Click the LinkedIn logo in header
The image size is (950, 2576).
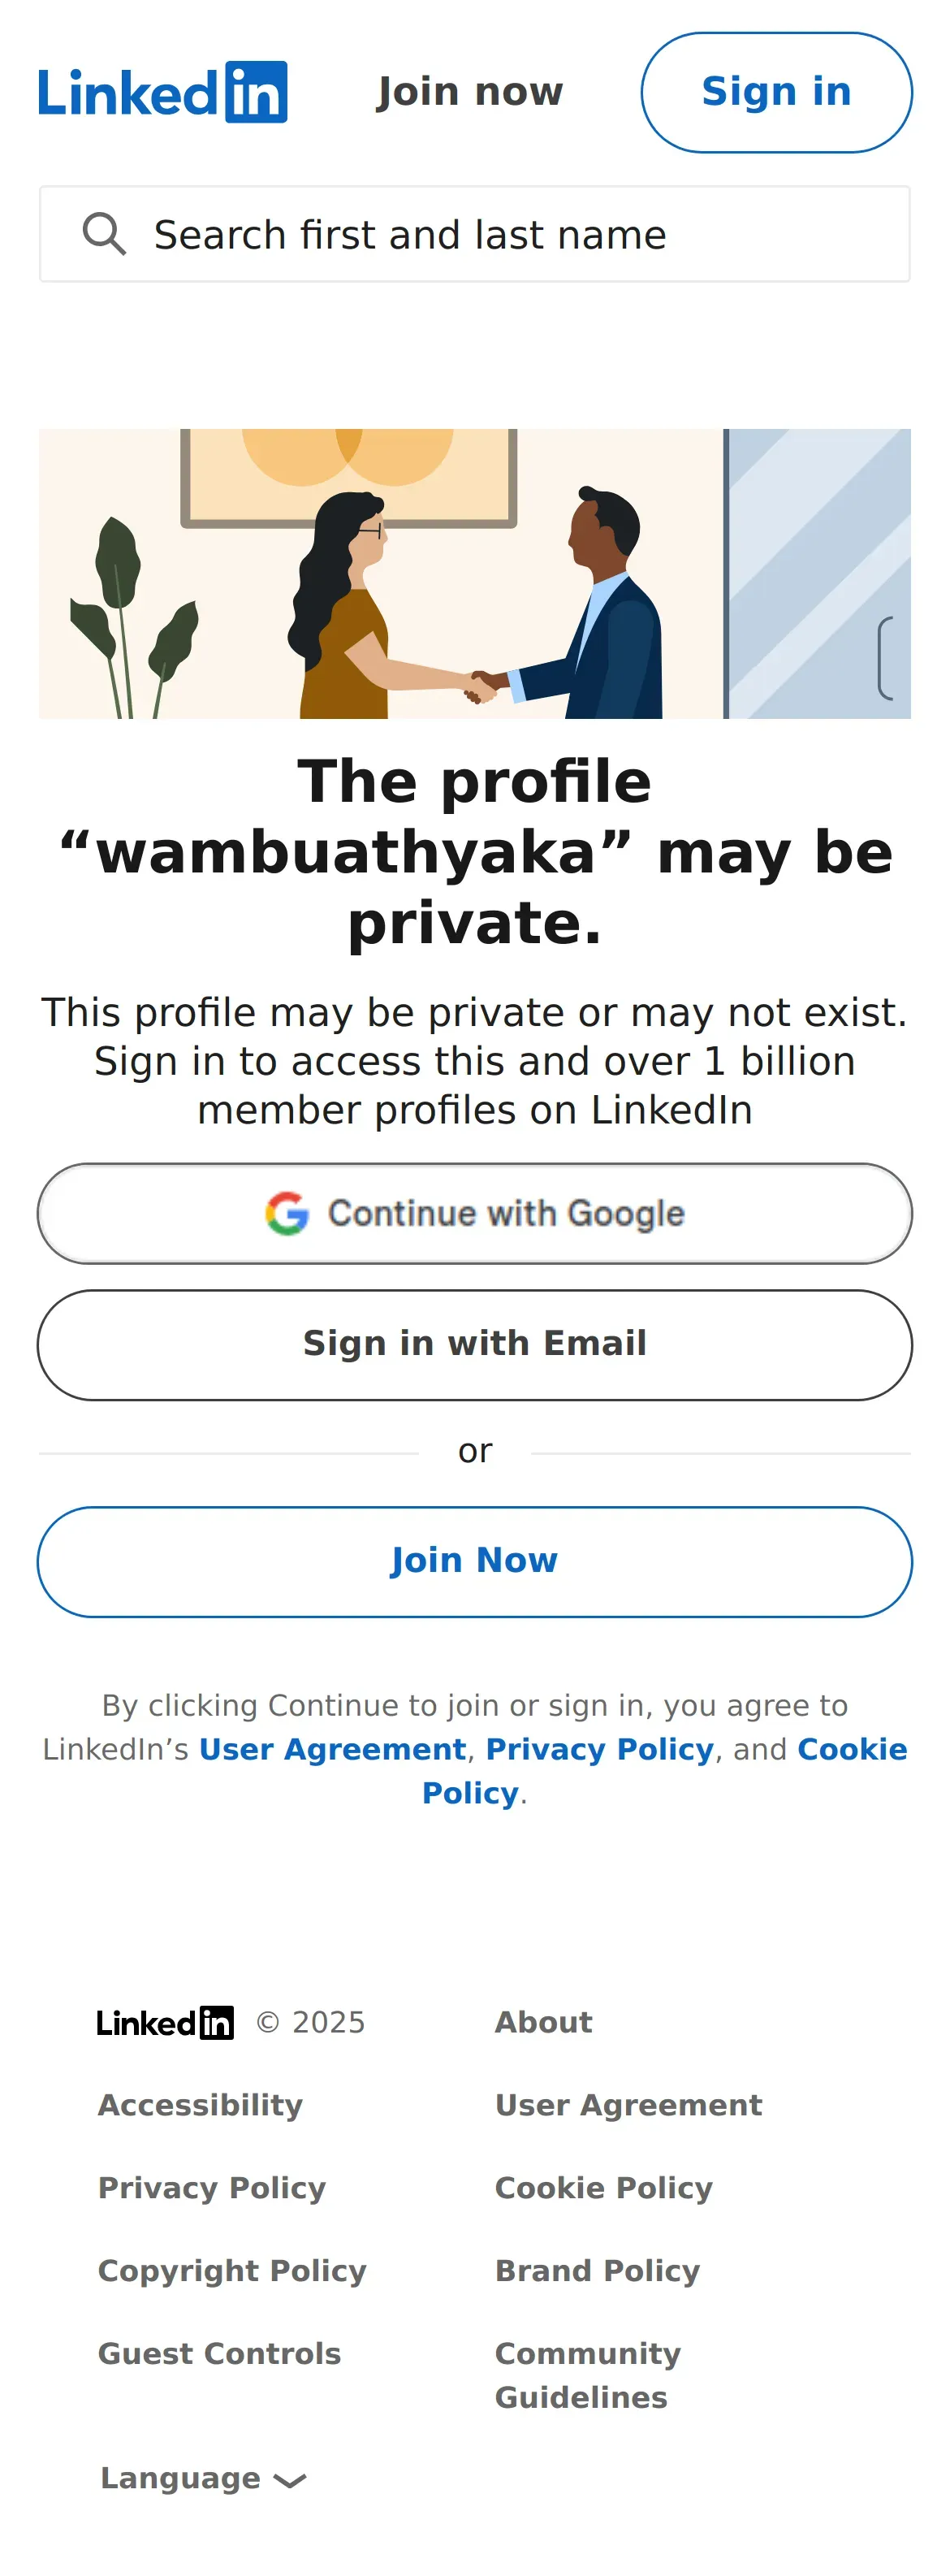(x=163, y=92)
